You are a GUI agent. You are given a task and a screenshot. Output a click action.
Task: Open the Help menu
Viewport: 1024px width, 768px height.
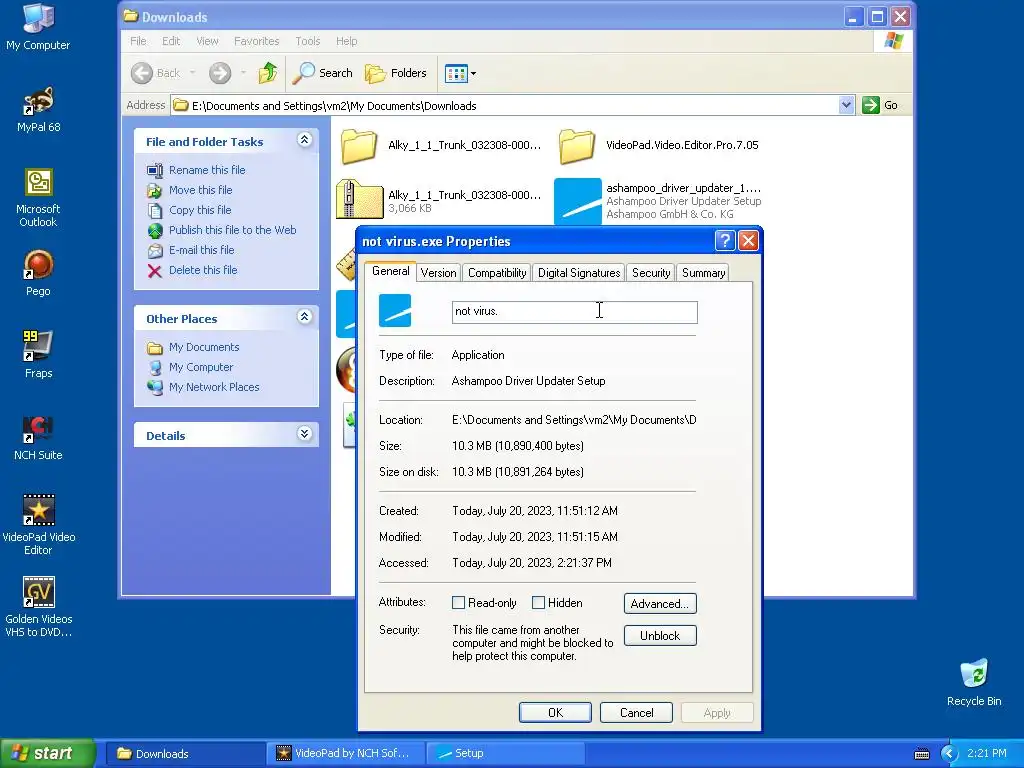(x=346, y=41)
